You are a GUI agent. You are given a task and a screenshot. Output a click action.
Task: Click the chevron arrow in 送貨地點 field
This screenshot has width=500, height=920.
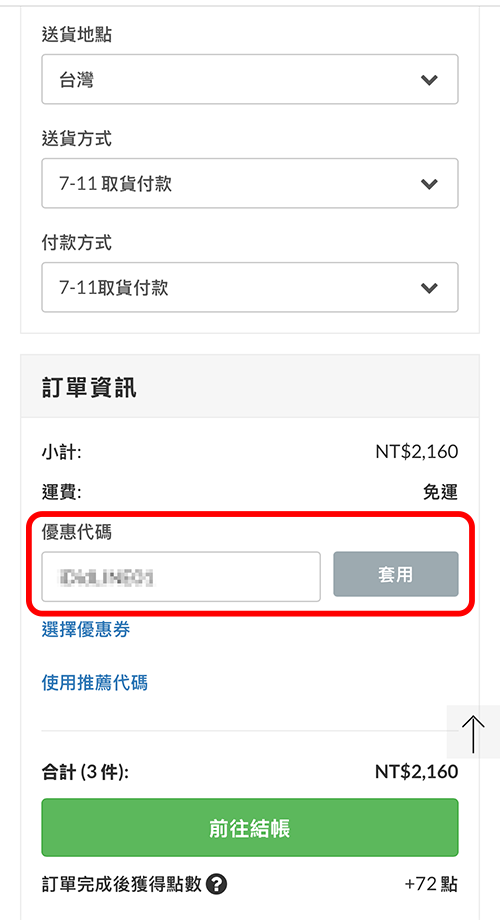[x=430, y=80]
